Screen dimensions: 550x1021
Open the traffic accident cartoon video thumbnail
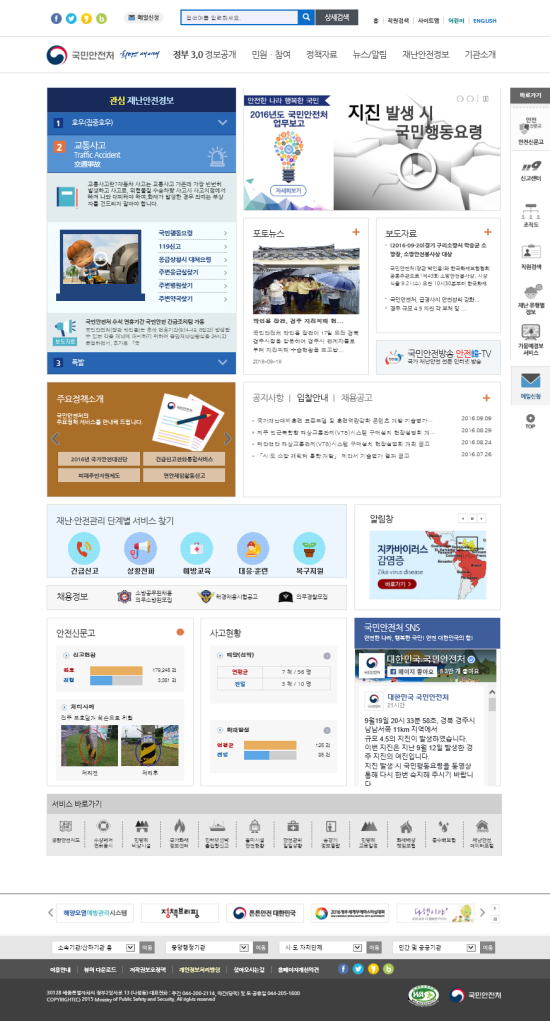[x=100, y=260]
